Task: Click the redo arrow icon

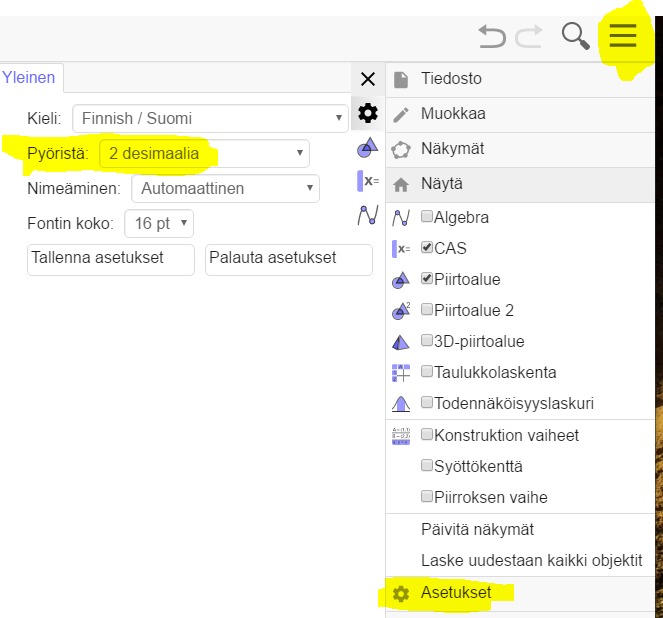Action: tap(529, 36)
